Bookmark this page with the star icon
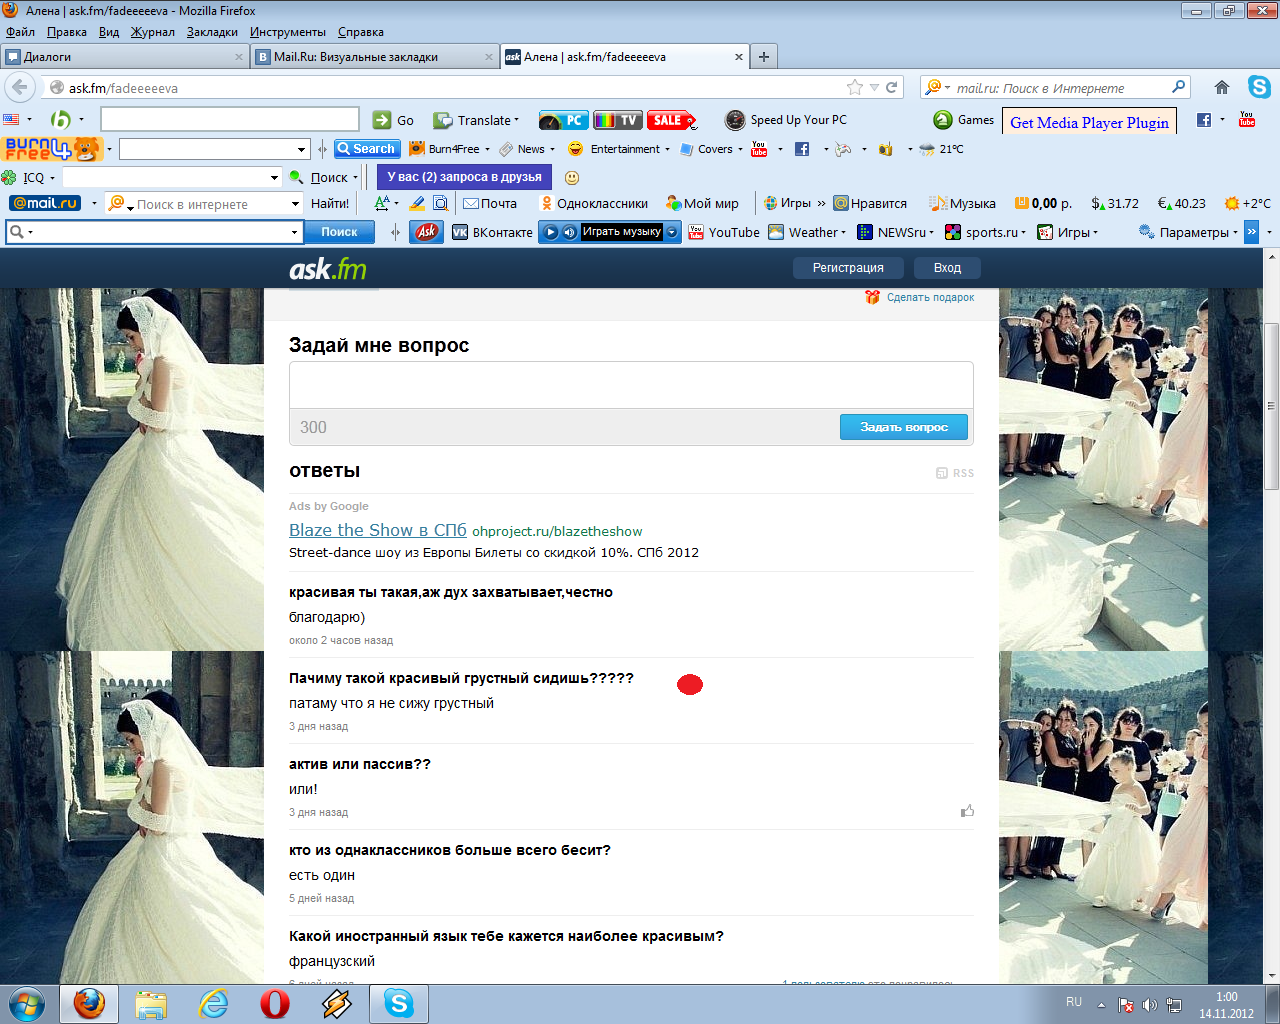Image resolution: width=1280 pixels, height=1024 pixels. (854, 87)
